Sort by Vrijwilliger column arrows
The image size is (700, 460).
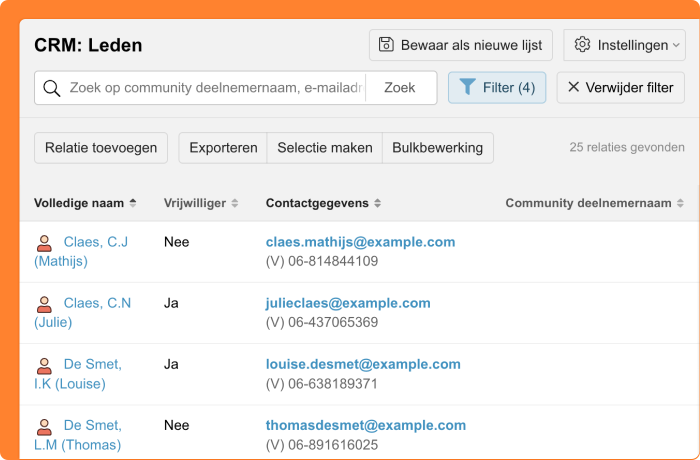tap(235, 204)
